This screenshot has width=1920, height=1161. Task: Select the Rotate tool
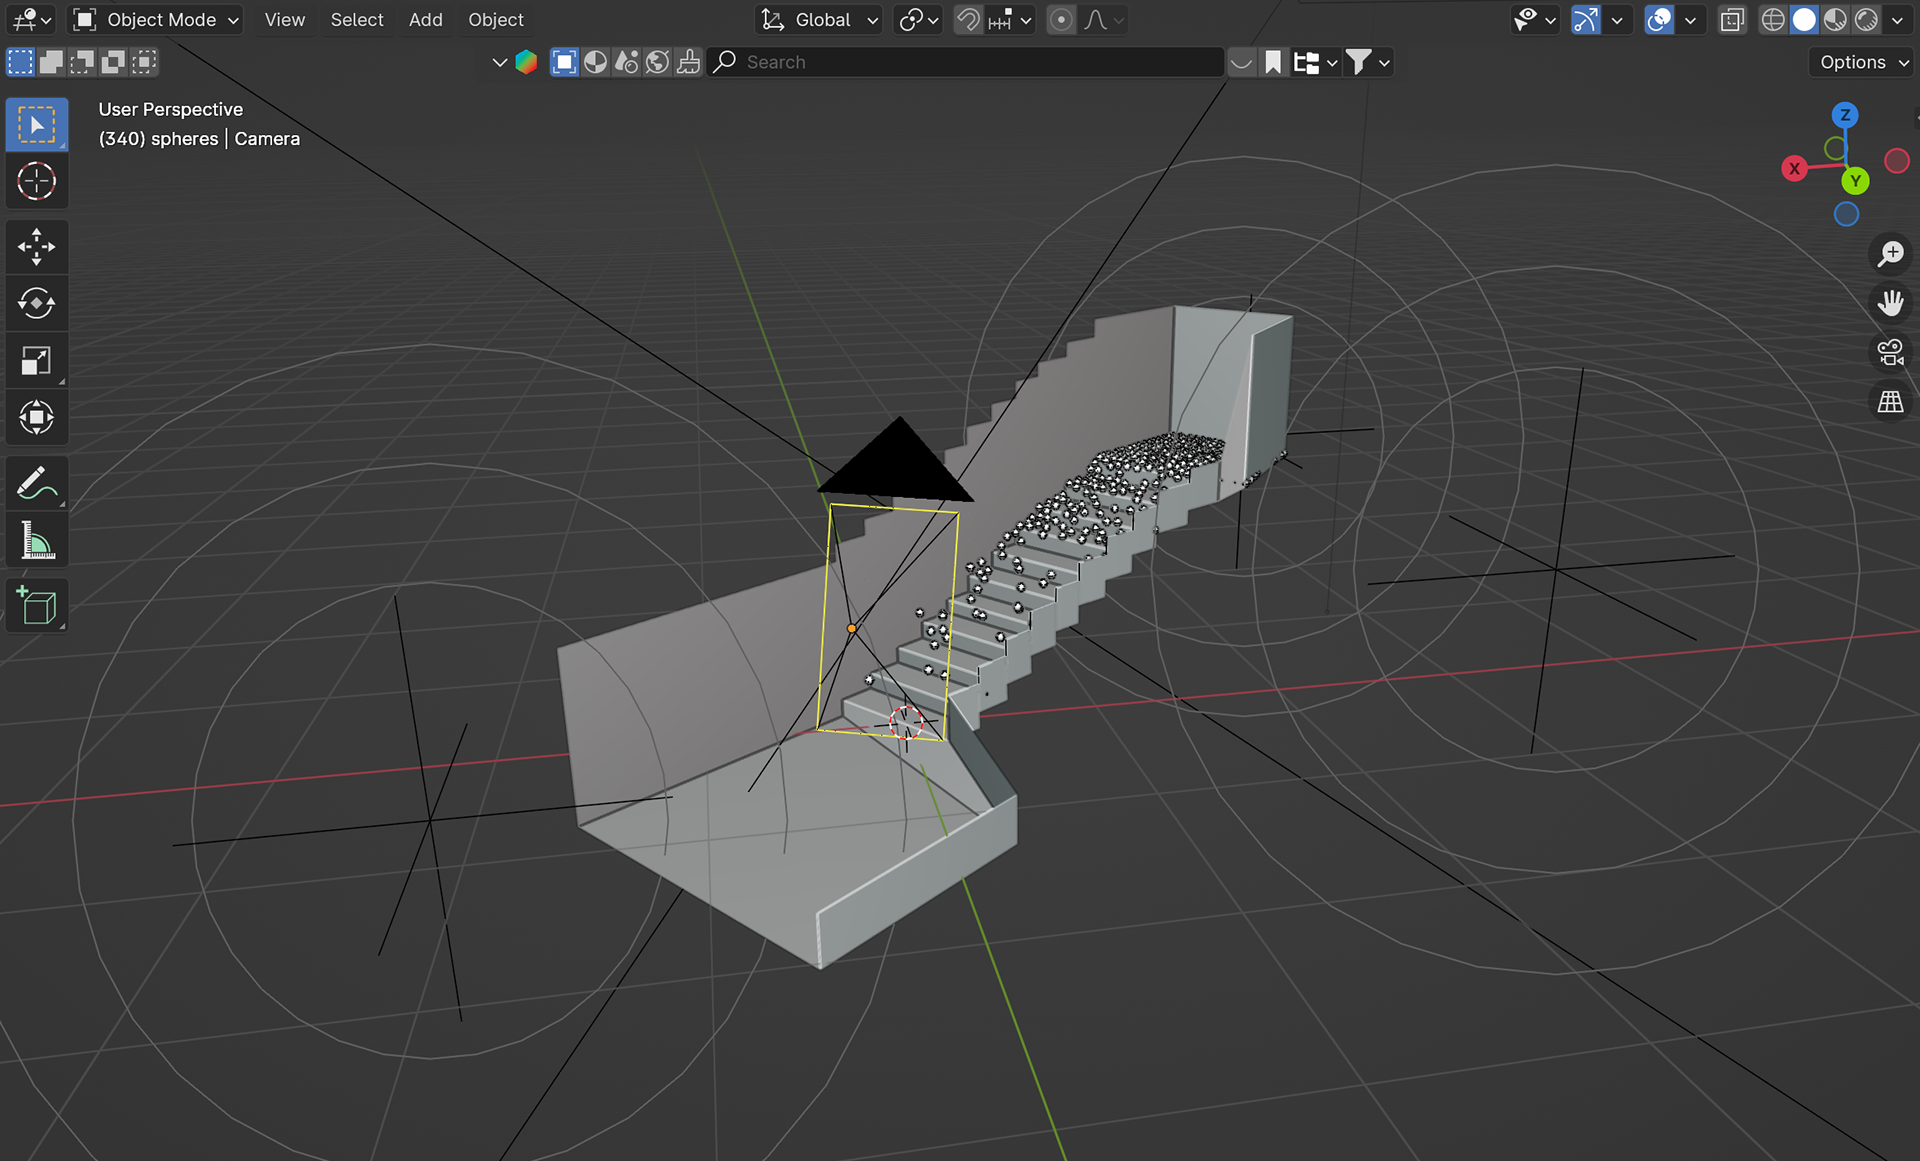(x=37, y=304)
